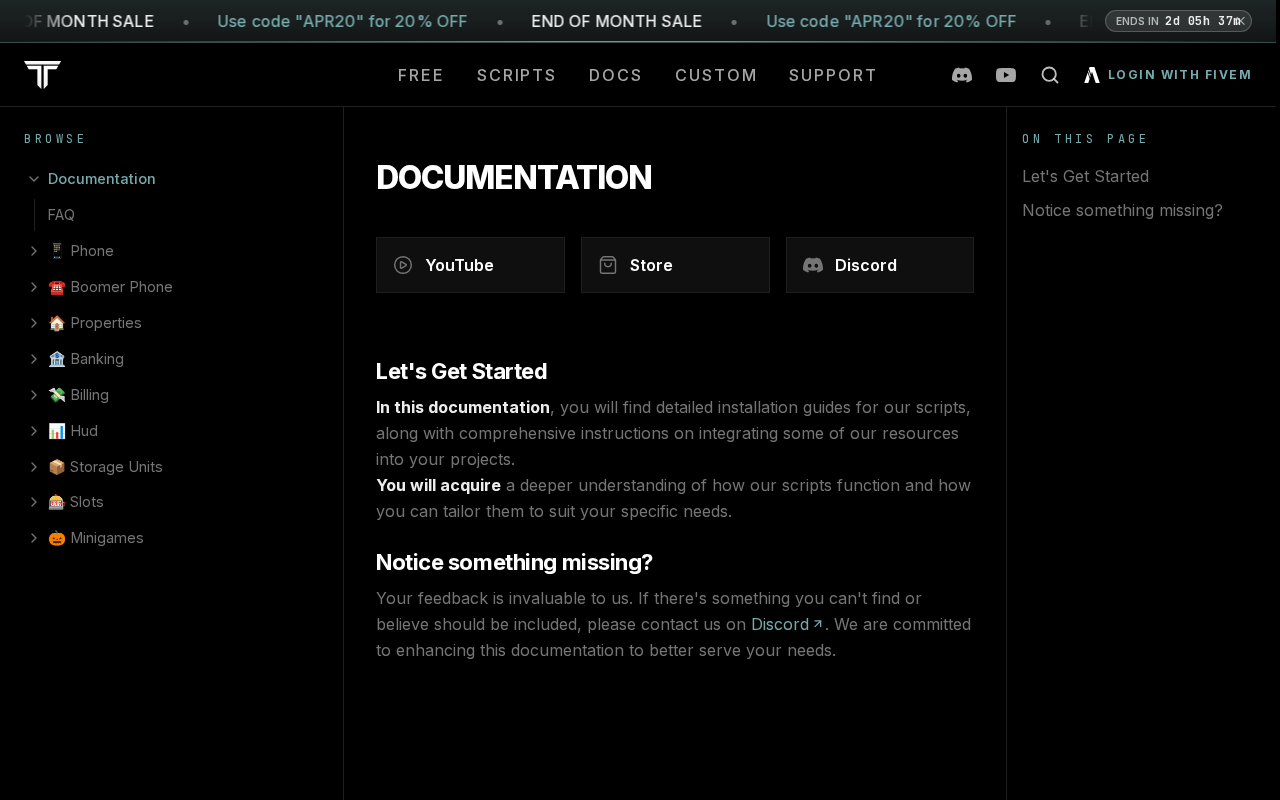Open the Free menu item
The image size is (1280, 800).
pos(421,75)
